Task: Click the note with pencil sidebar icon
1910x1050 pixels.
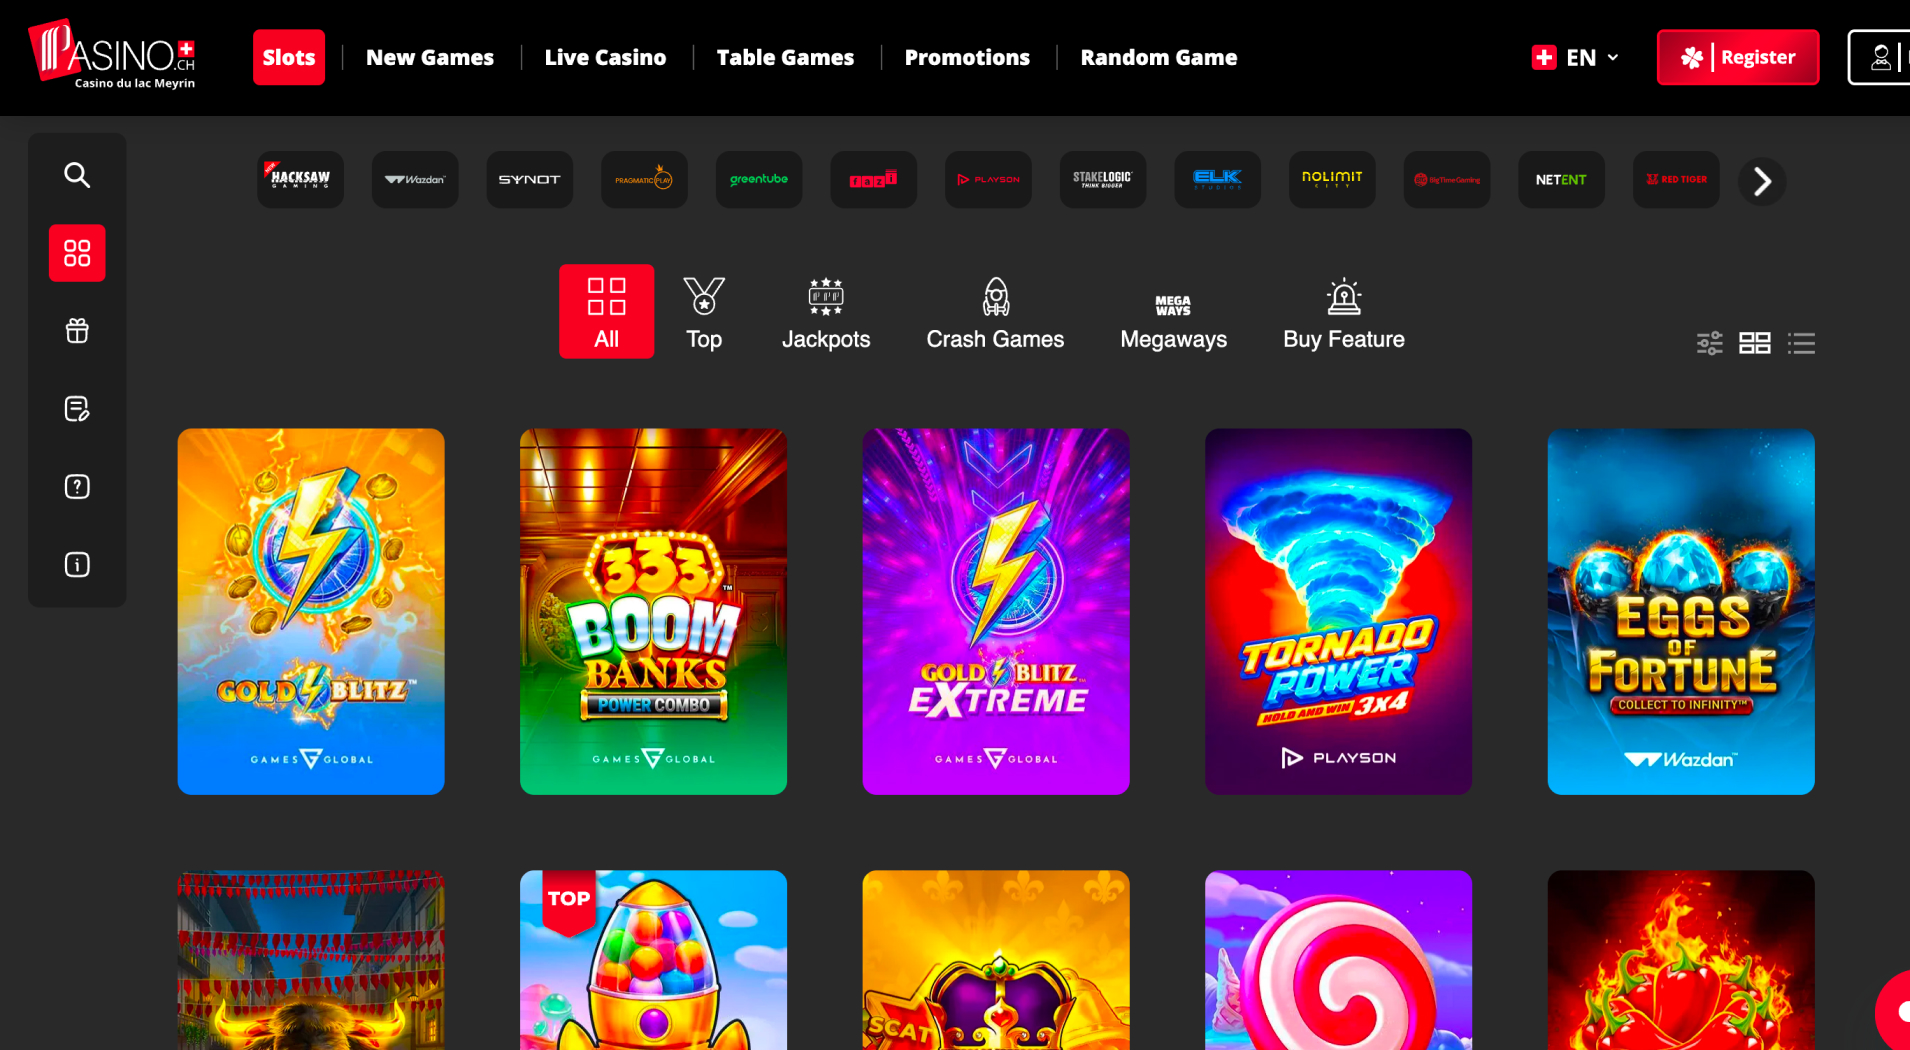Action: (x=77, y=409)
